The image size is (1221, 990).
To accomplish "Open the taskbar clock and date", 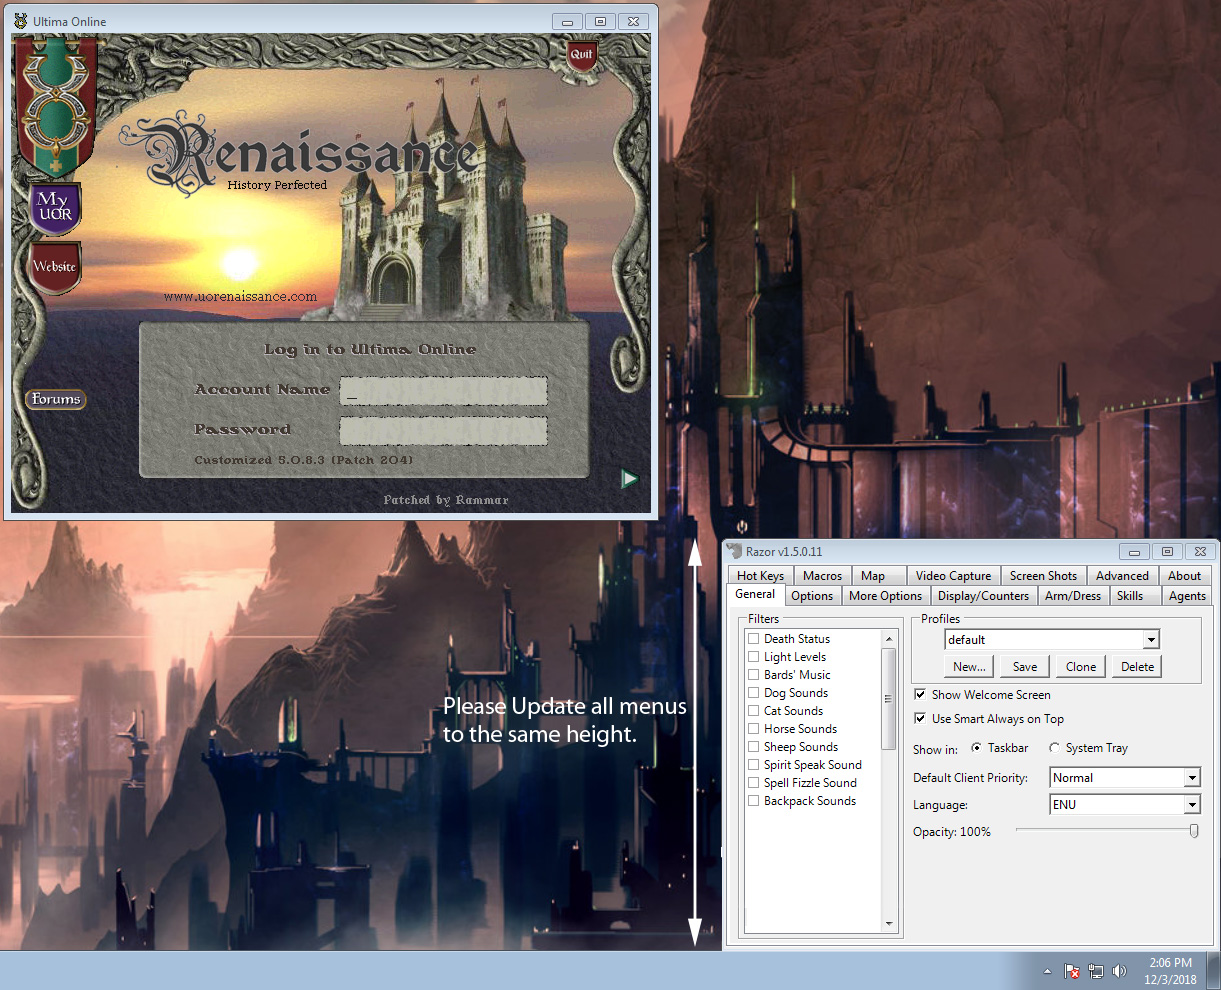I will (1170, 971).
